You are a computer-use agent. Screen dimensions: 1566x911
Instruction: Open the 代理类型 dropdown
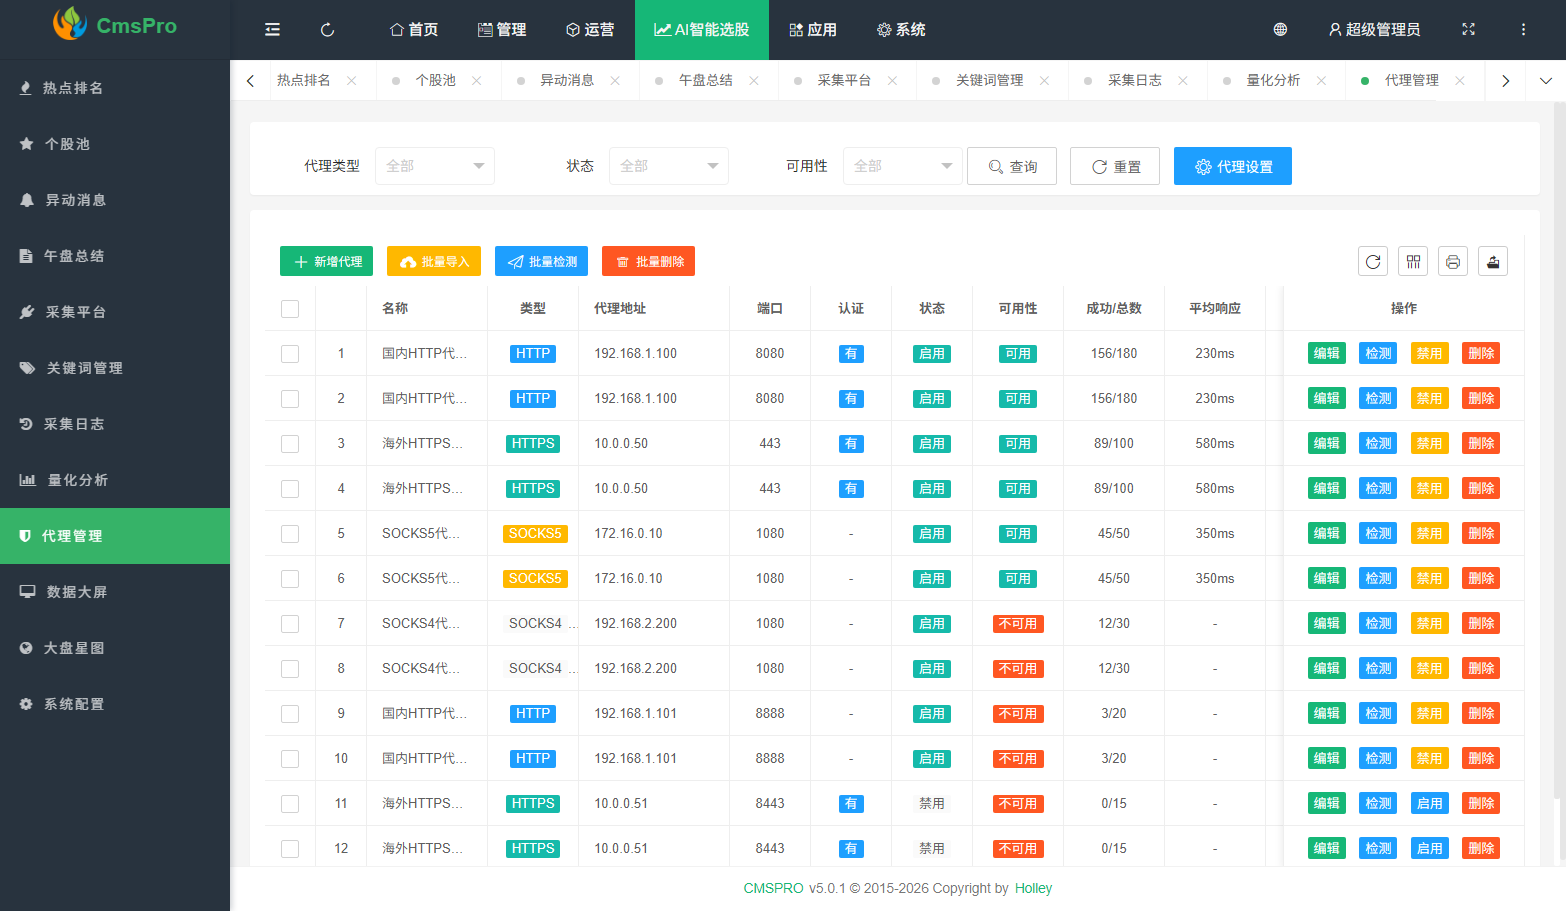435,166
